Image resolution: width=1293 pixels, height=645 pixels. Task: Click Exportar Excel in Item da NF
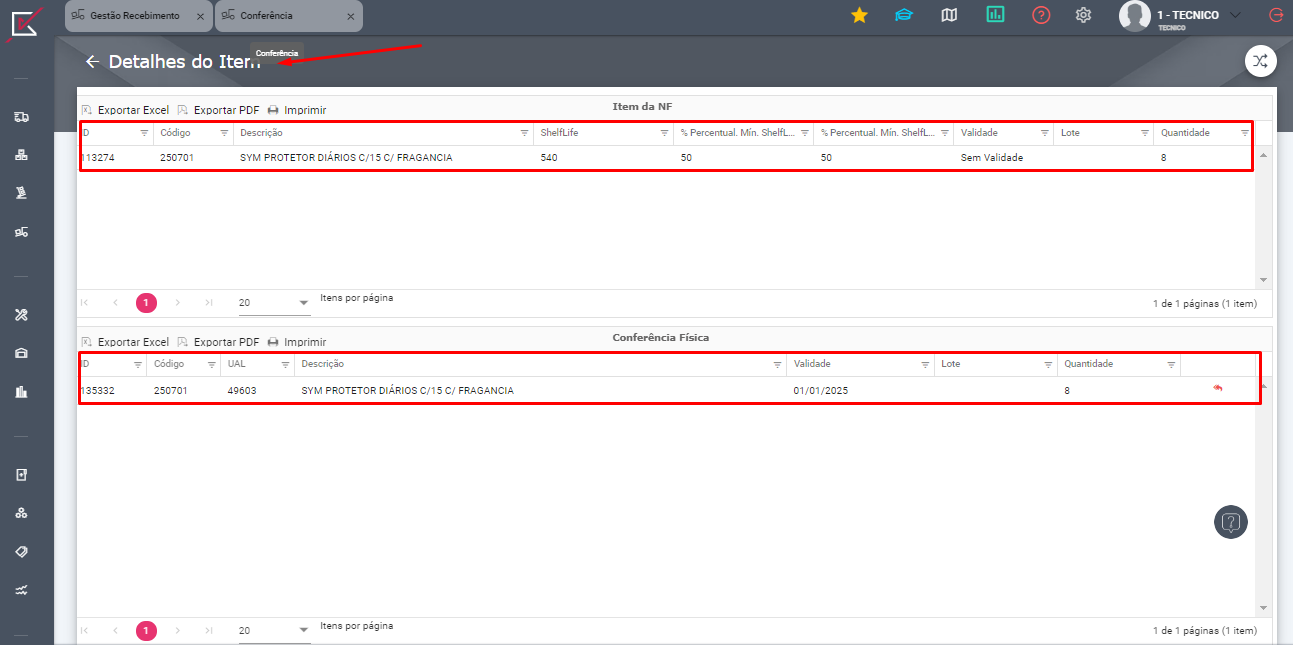coord(125,110)
